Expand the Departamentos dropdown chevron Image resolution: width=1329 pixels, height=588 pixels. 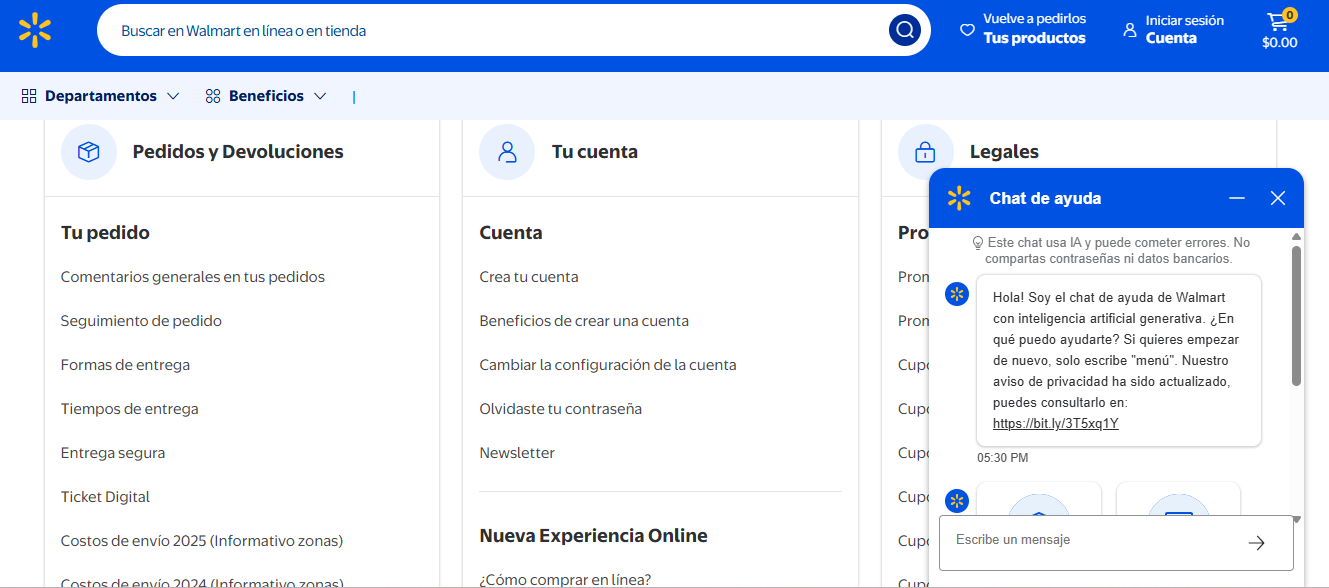(173, 96)
